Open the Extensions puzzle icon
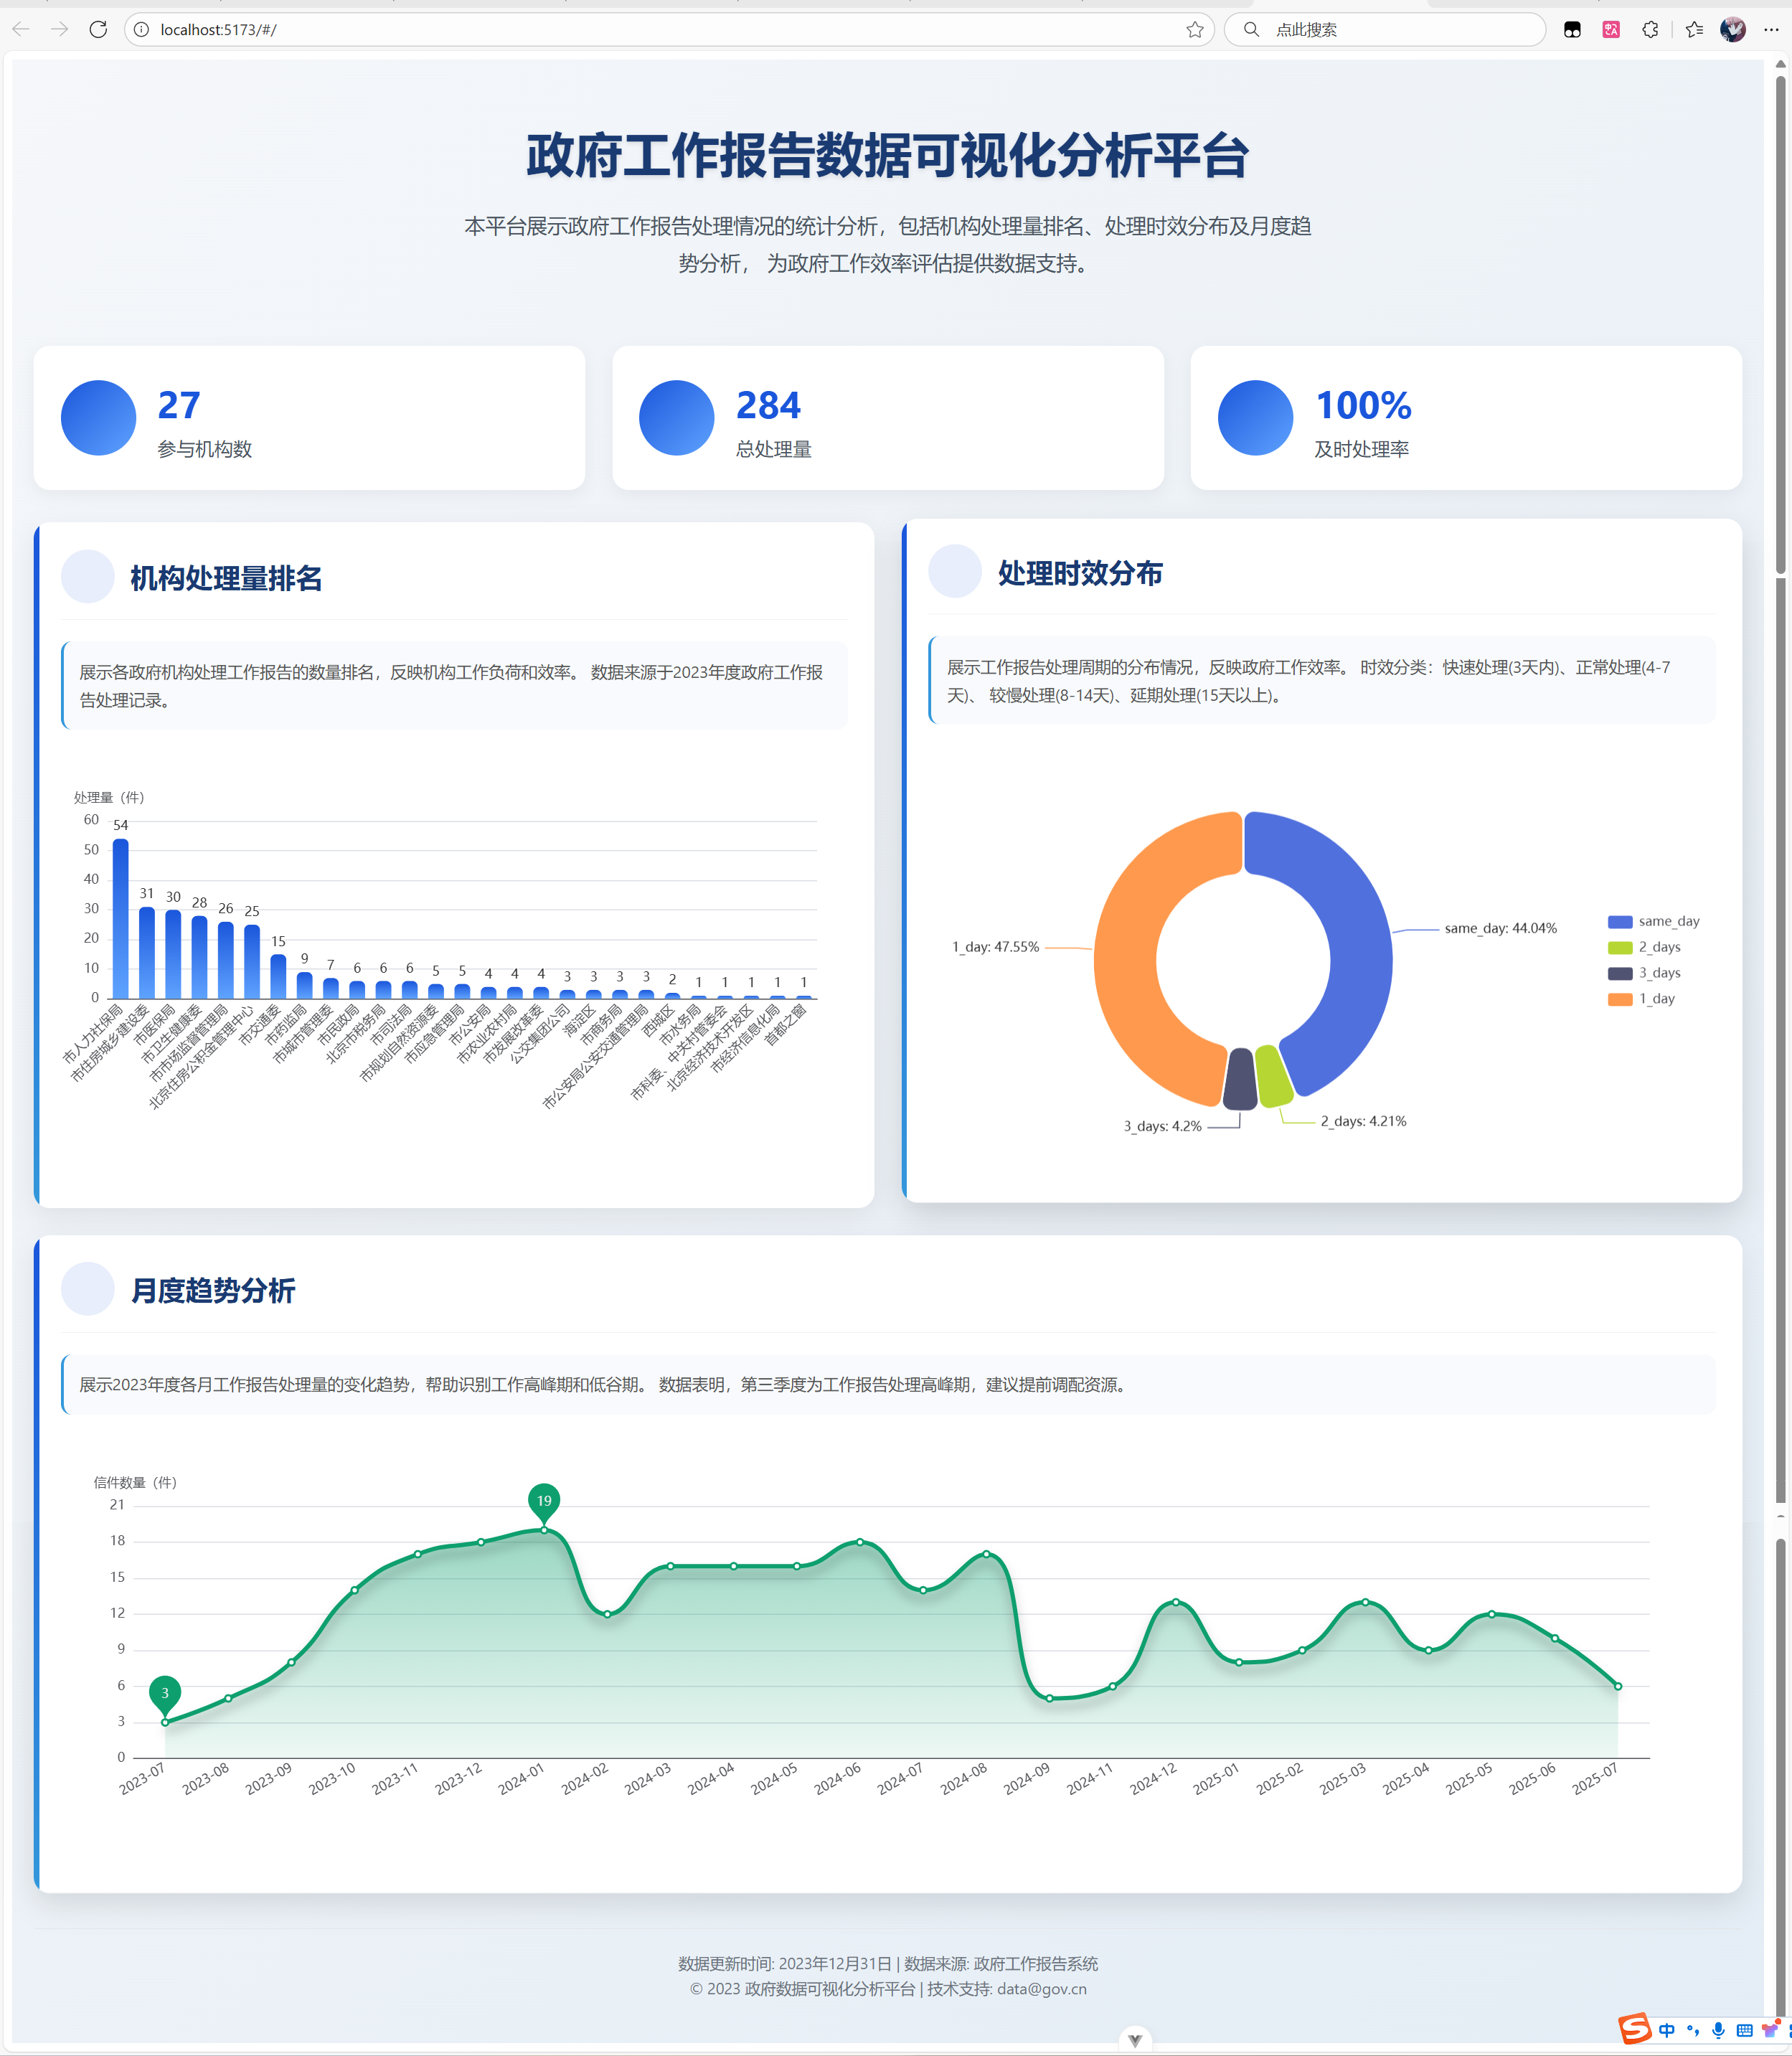This screenshot has width=1792, height=2056. click(1650, 29)
